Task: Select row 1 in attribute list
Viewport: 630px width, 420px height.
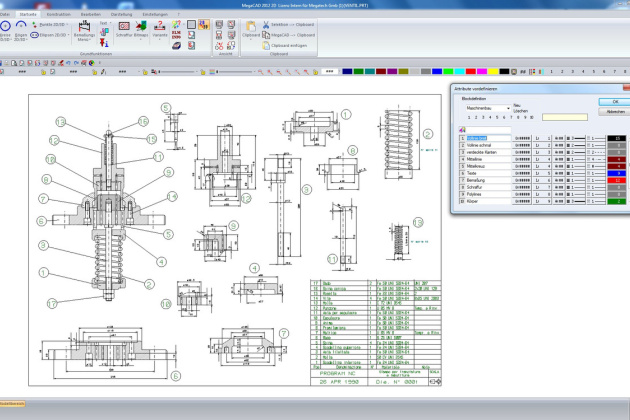Action: [463, 138]
